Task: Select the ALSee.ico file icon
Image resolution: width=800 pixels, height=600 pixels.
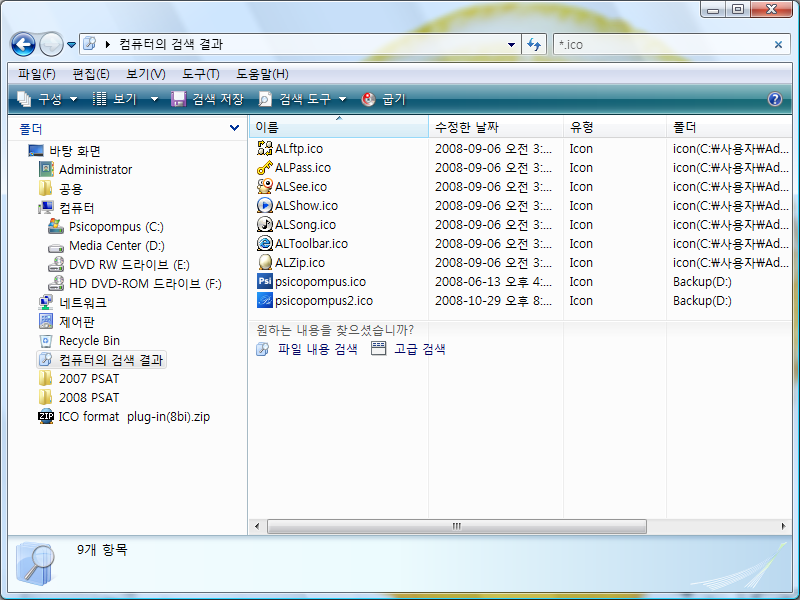Action: 265,186
